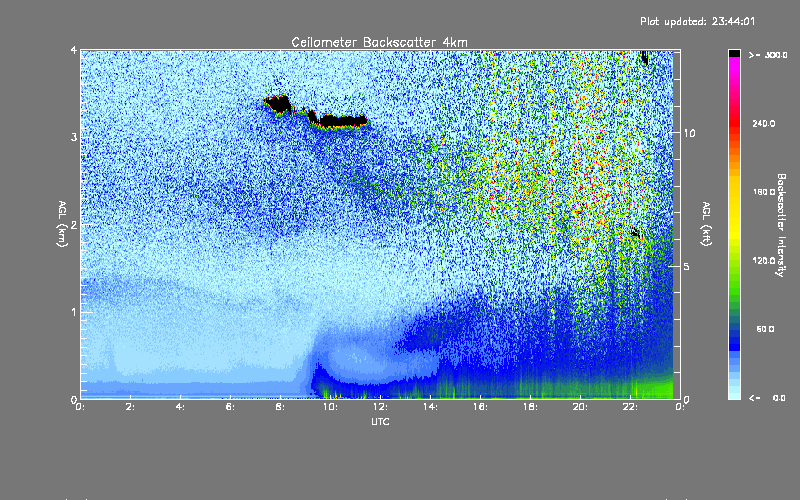Click the '5' tick on the AGL kft axis
Screen dimensions: 800x500
pos(686,266)
